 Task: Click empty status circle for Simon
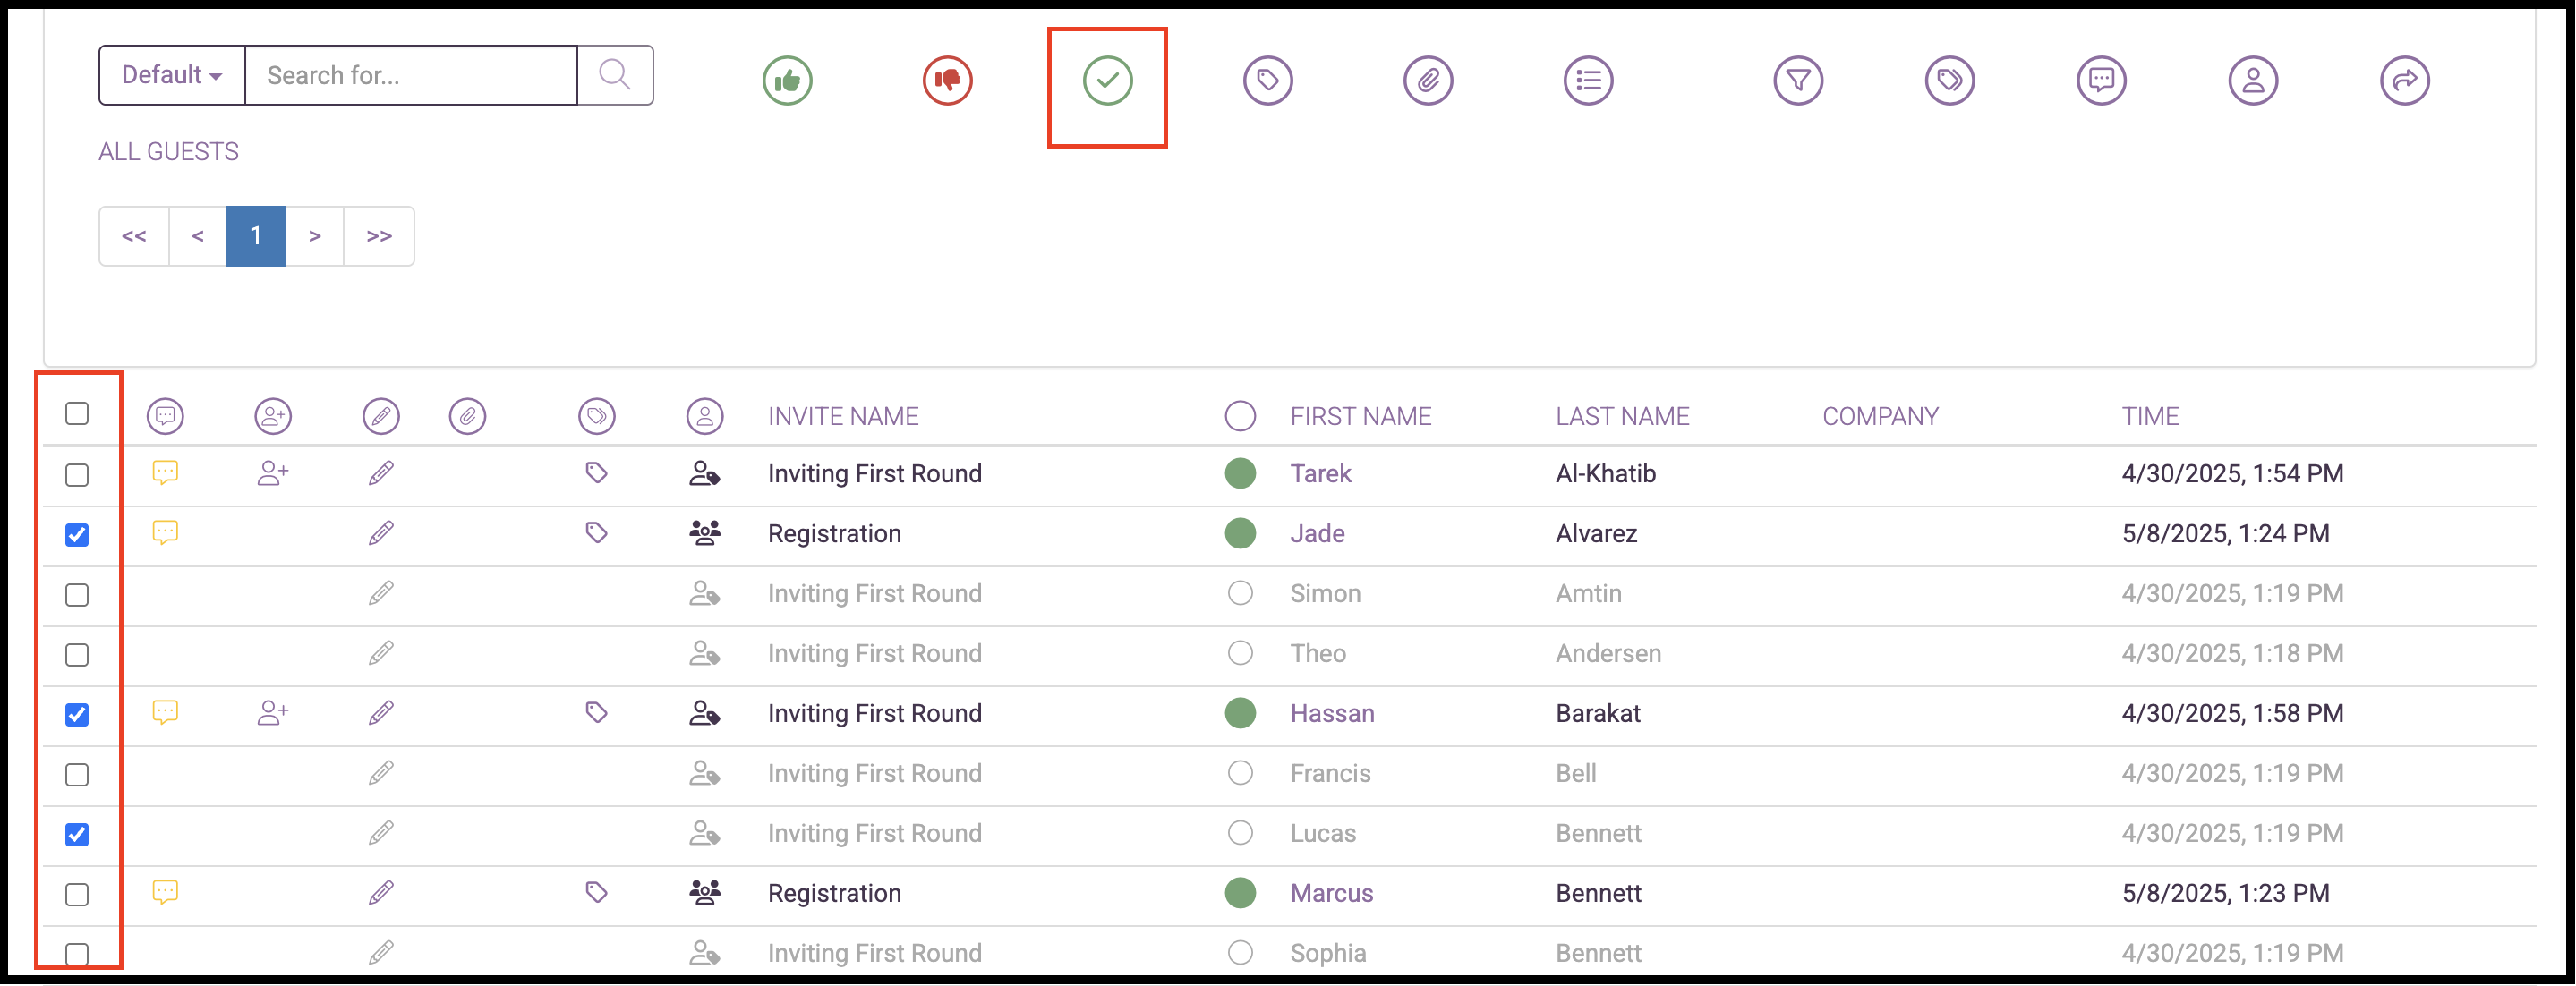point(1240,593)
